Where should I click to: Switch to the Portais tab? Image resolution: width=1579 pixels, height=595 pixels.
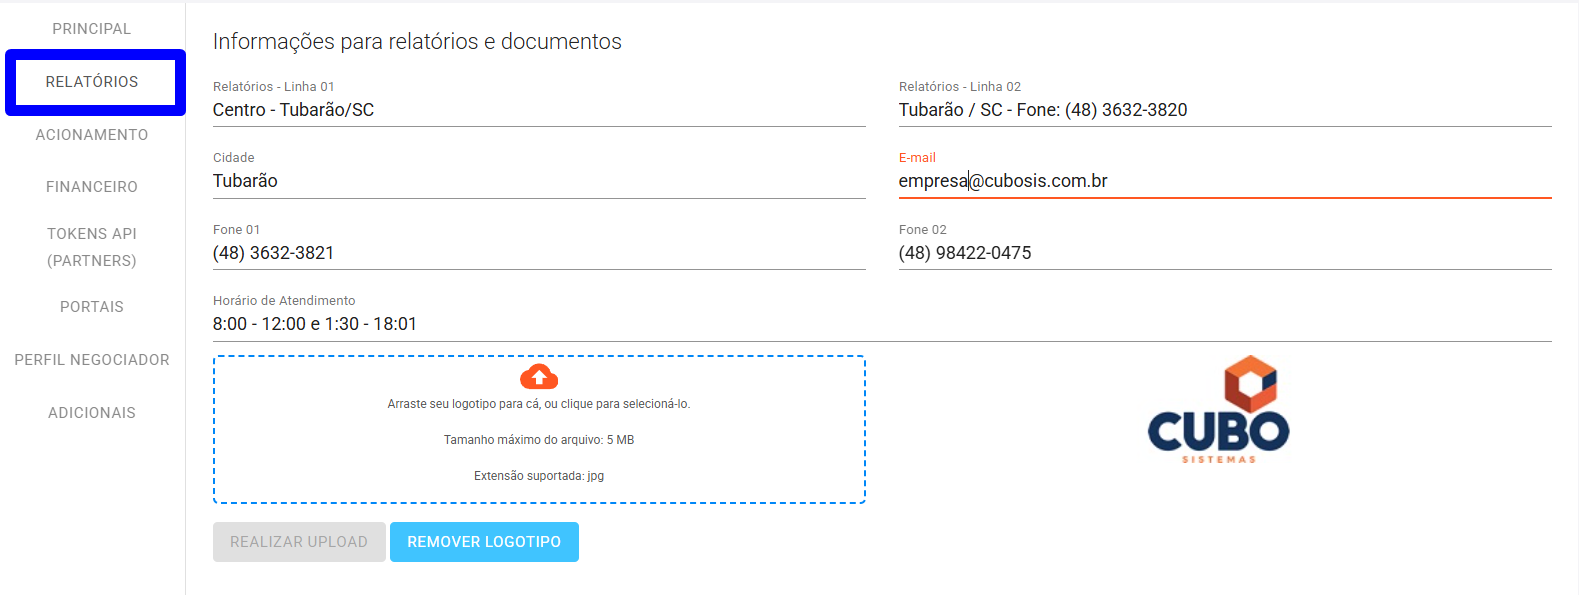point(92,307)
